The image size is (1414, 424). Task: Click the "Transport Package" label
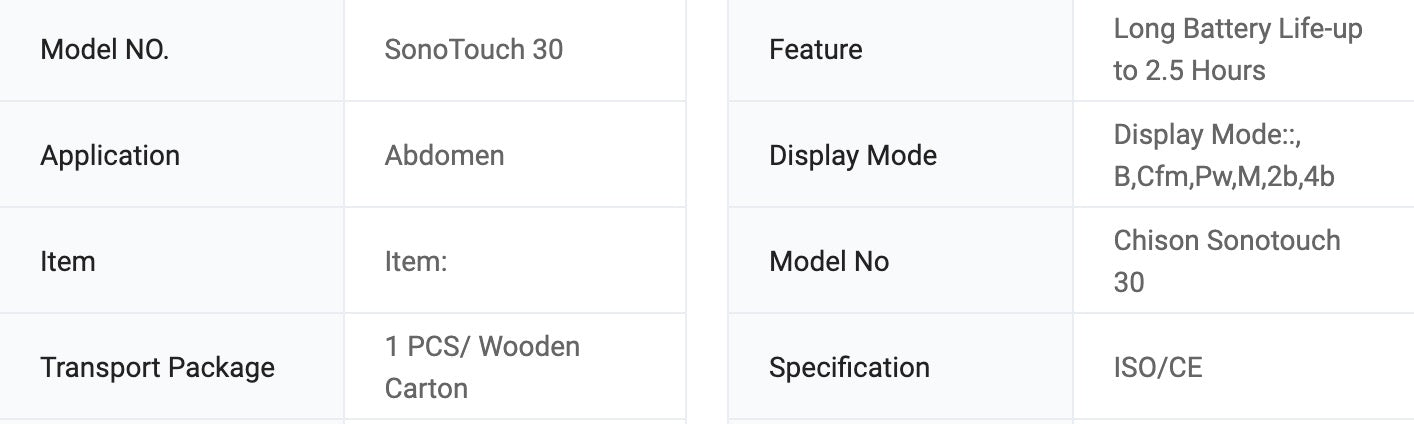point(157,368)
